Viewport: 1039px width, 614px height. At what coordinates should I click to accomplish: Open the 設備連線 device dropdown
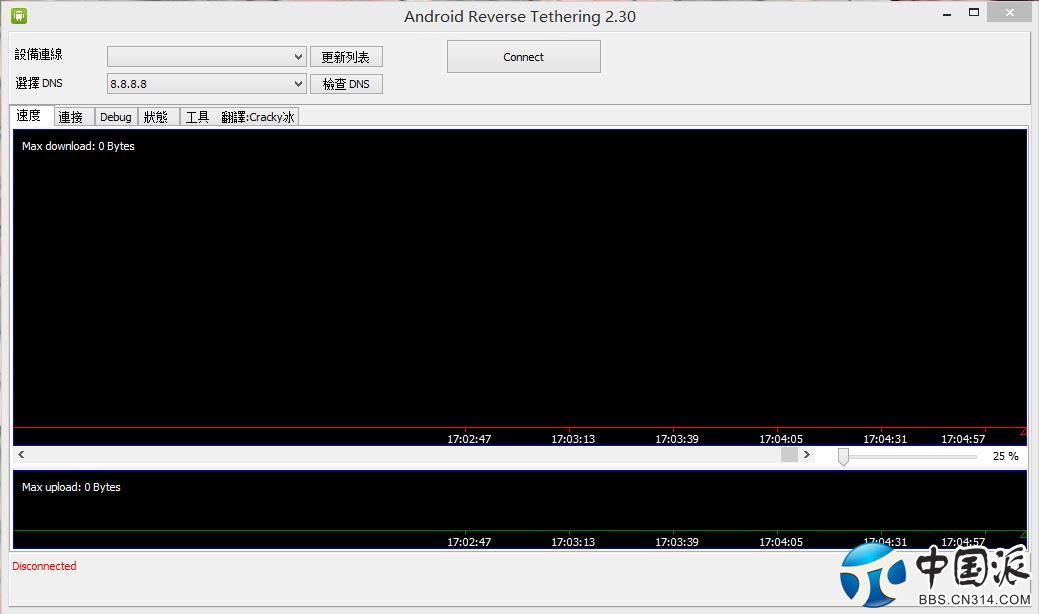pos(206,56)
